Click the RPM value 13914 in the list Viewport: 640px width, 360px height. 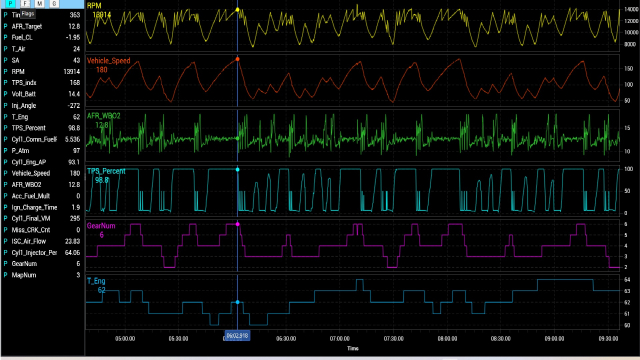[x=72, y=71]
